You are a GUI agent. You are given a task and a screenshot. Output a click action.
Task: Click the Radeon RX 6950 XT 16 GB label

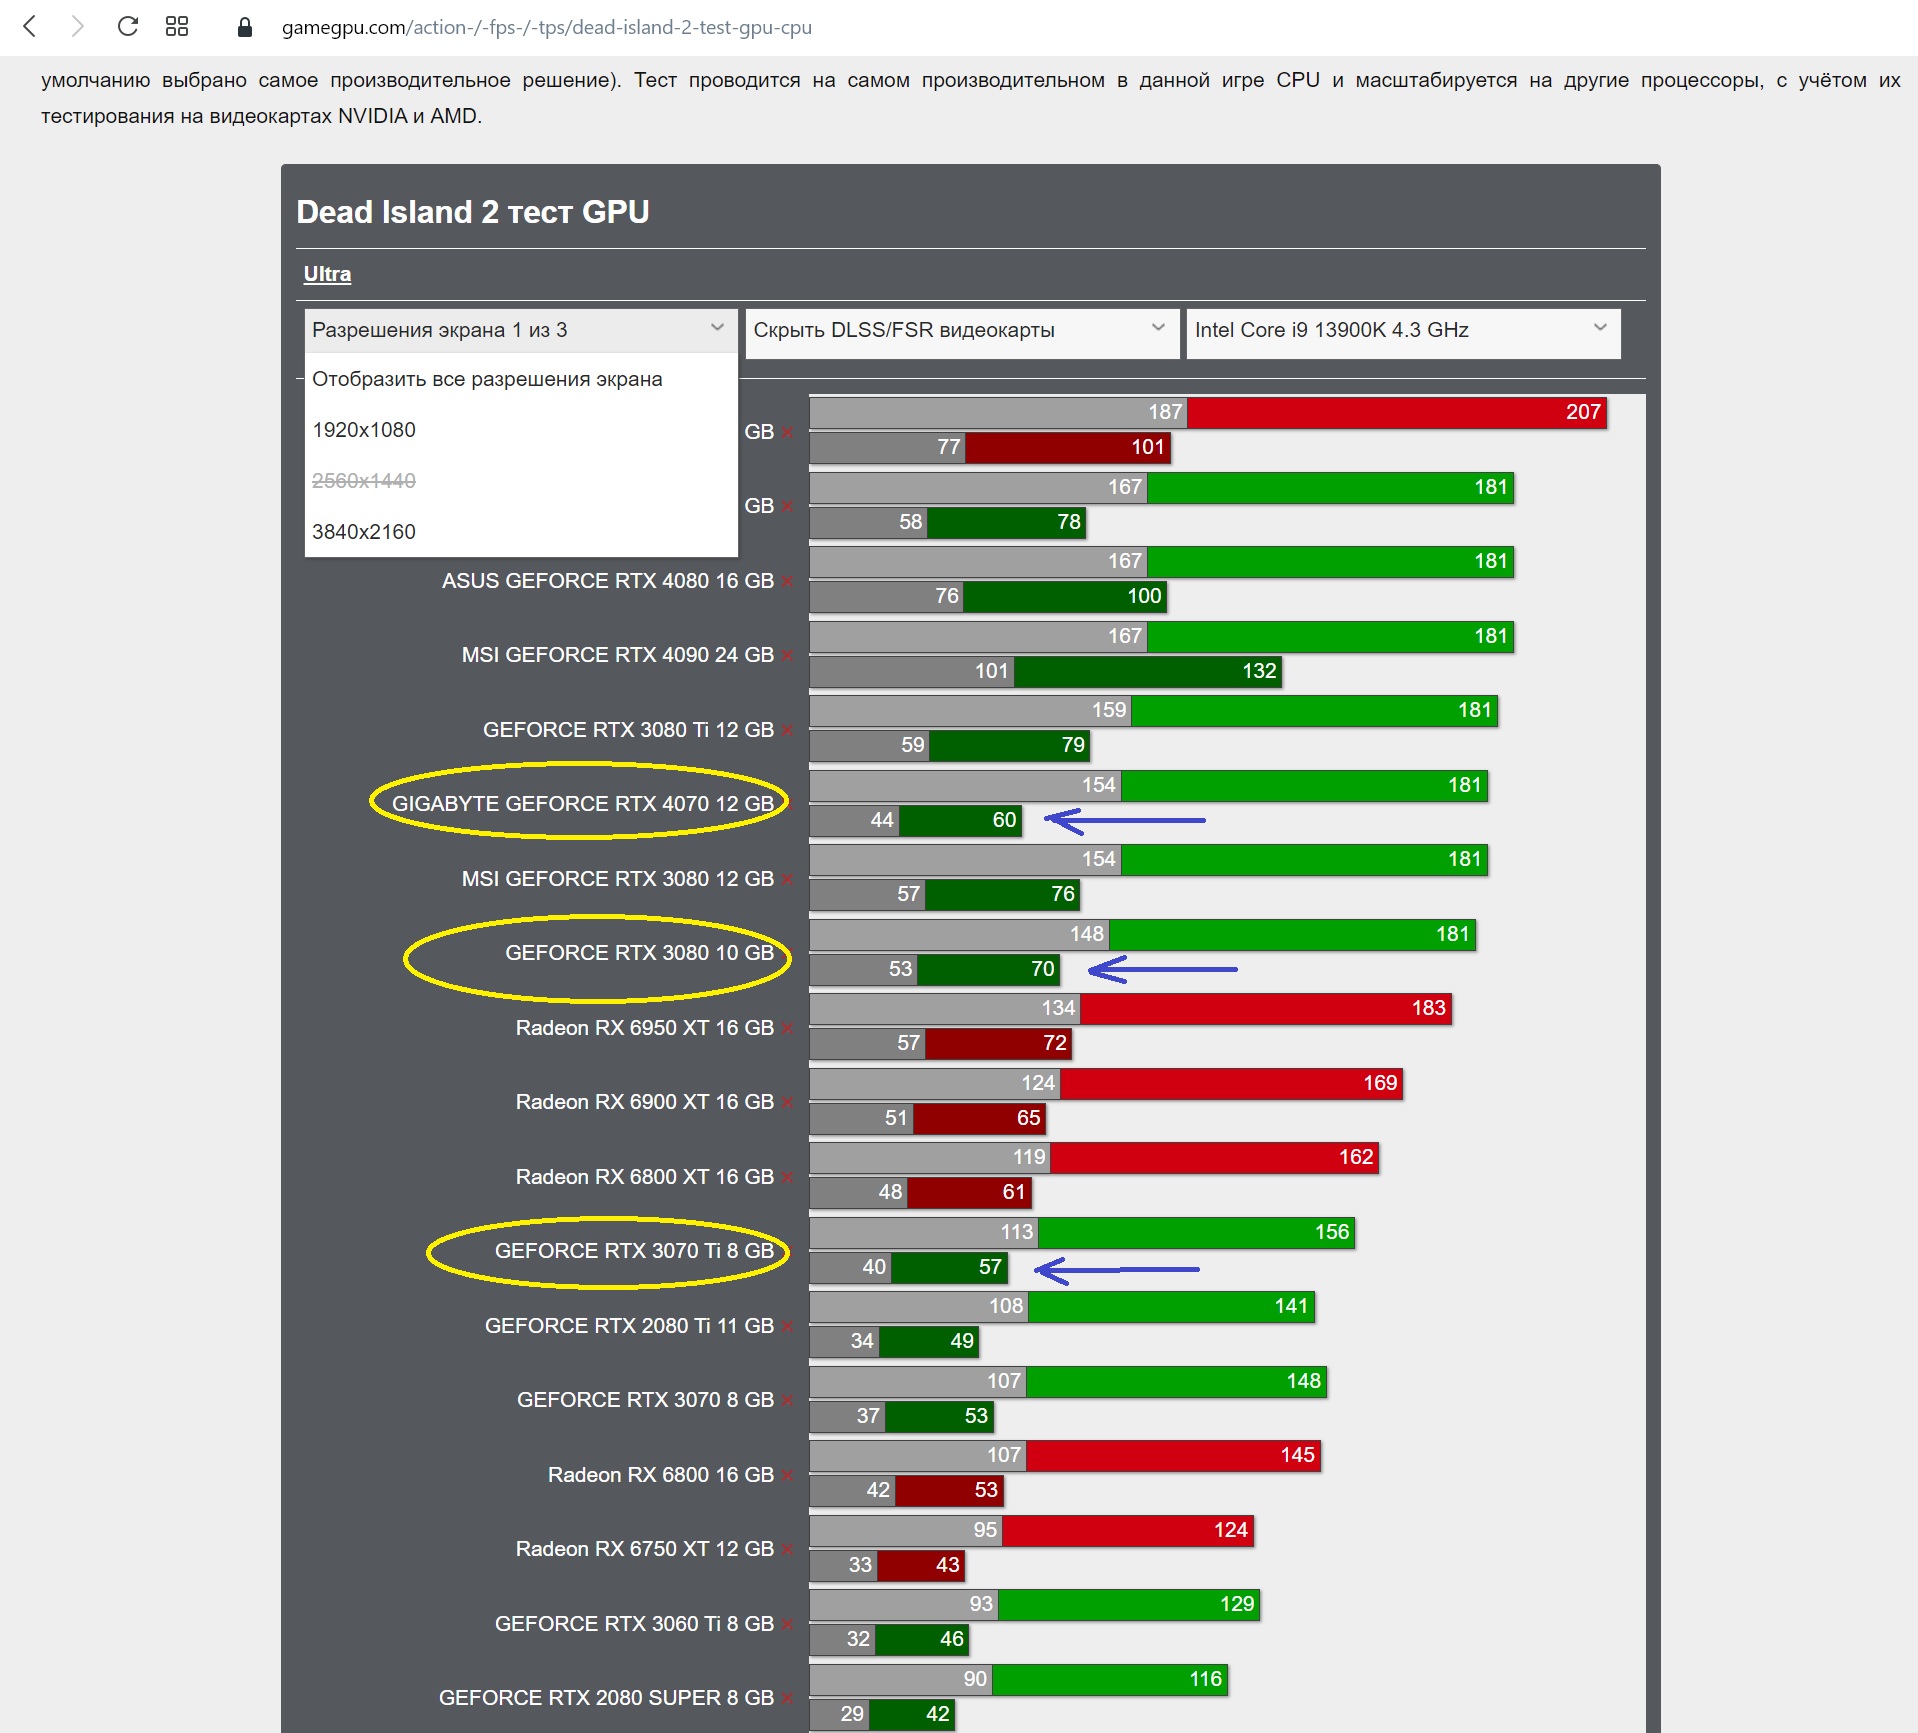(645, 1028)
